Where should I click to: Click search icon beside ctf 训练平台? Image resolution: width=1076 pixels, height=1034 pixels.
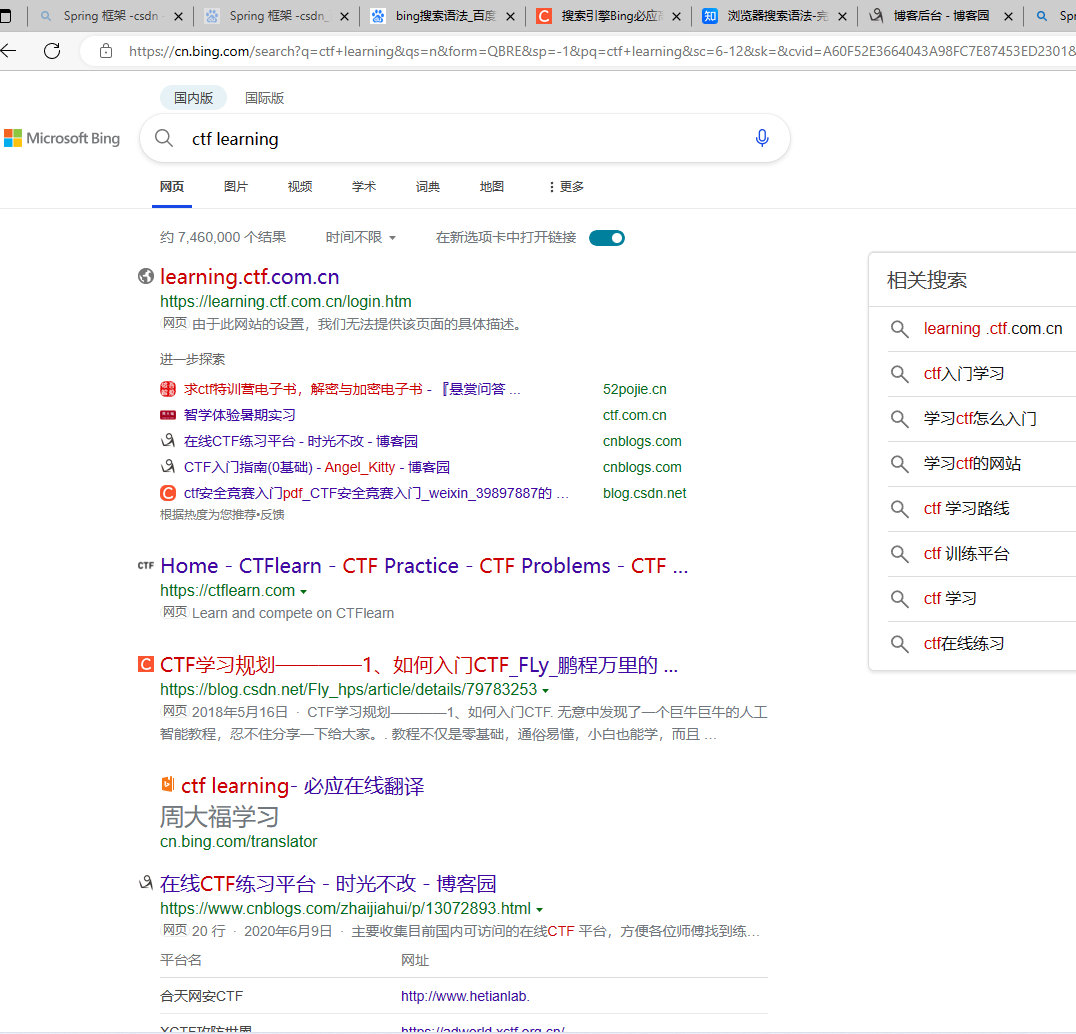point(900,554)
